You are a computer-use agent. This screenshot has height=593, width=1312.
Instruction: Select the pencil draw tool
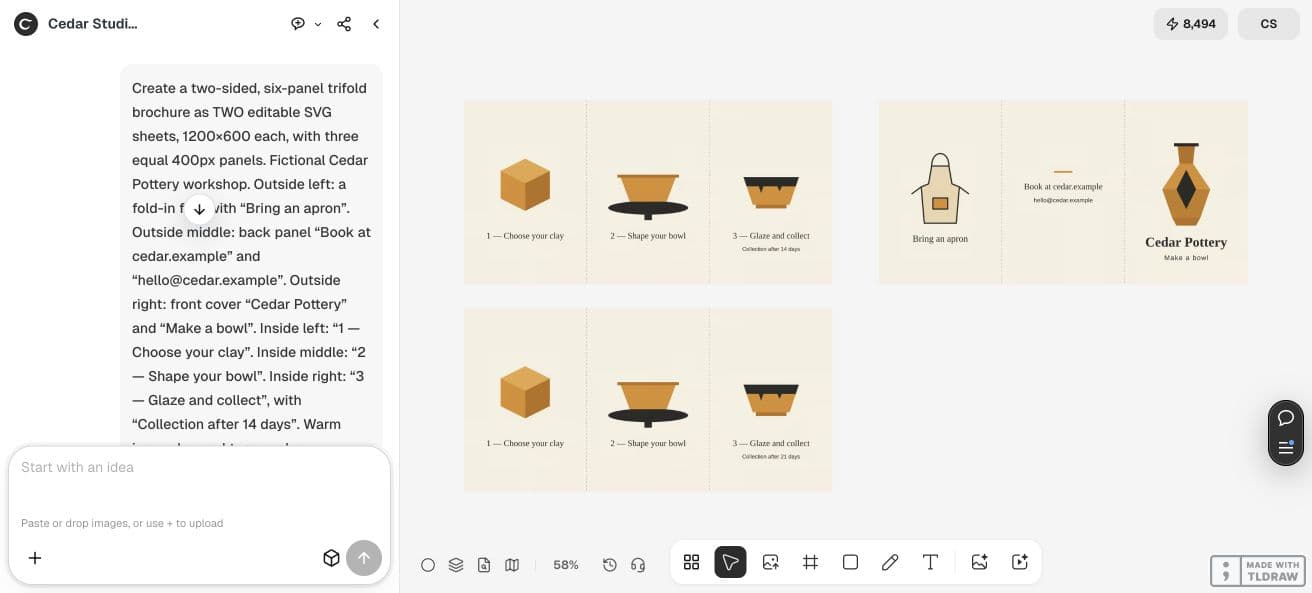890,562
